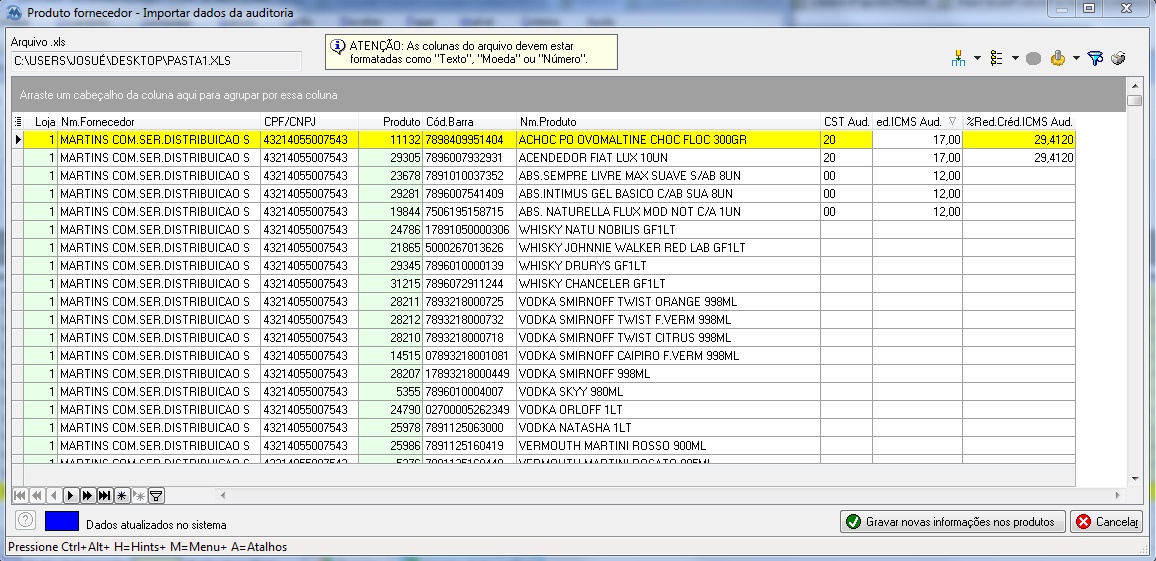This screenshot has width=1156, height=561.
Task: Sort by Cód.Barra column header
Action: (x=470, y=122)
